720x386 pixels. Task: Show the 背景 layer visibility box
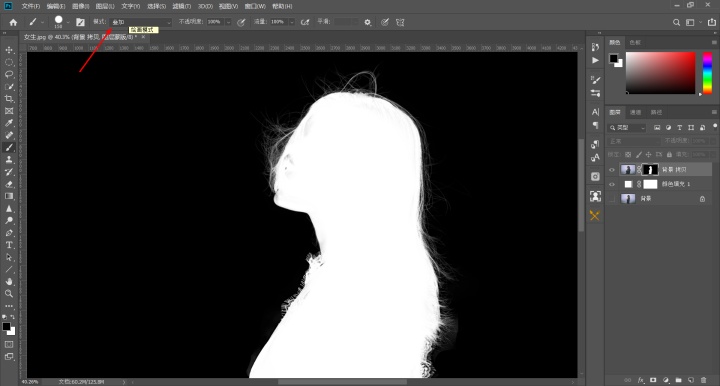pos(612,199)
